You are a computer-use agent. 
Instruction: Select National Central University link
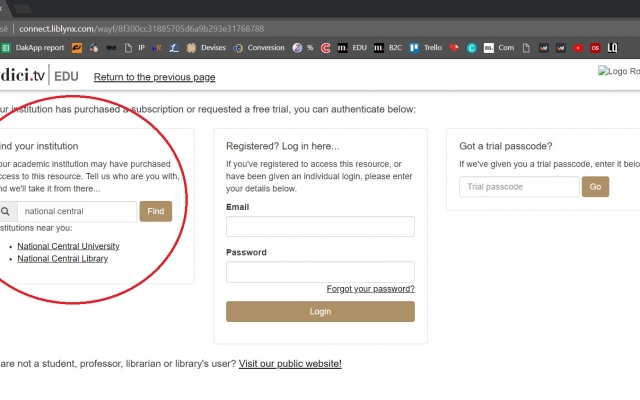[x=68, y=246]
